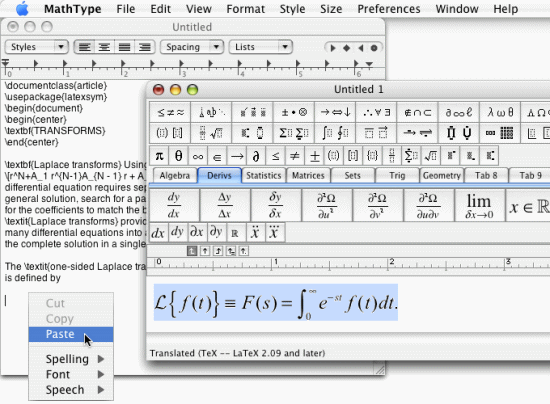Image resolution: width=550 pixels, height=404 pixels.
Task: Click the first tab marker on text ruler
Action: click(35, 64)
